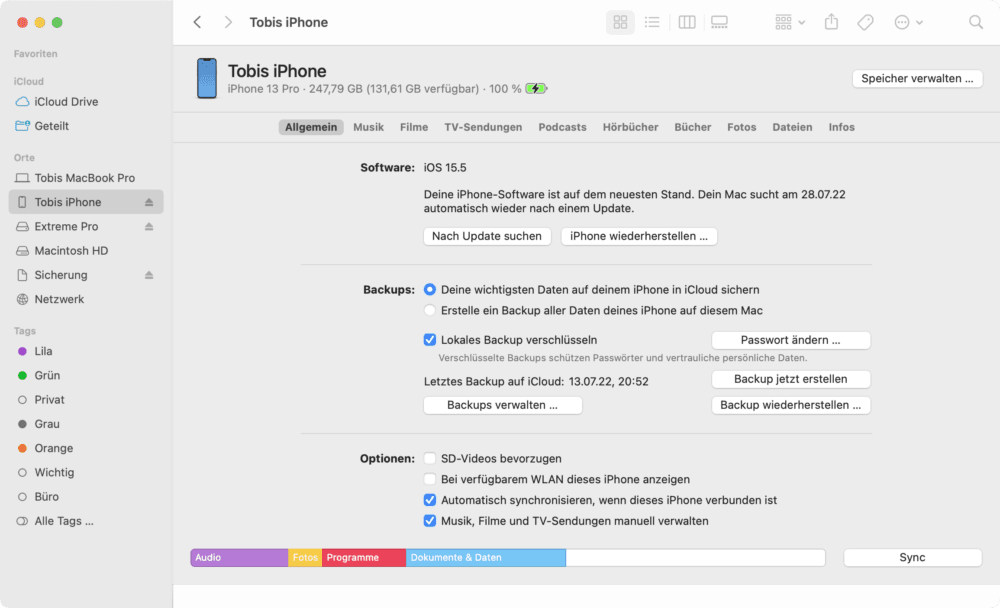Enable show iPhone over WLAN checkbox
Screen dimensions: 1000x608
tap(430, 479)
